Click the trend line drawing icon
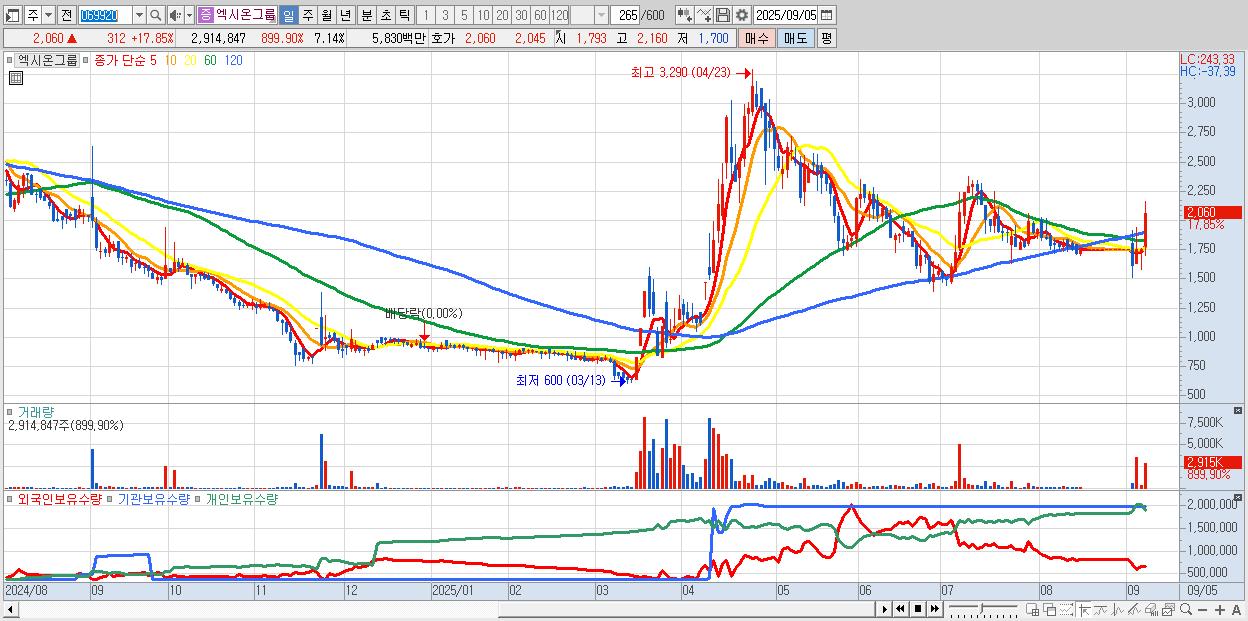 [x=1134, y=610]
